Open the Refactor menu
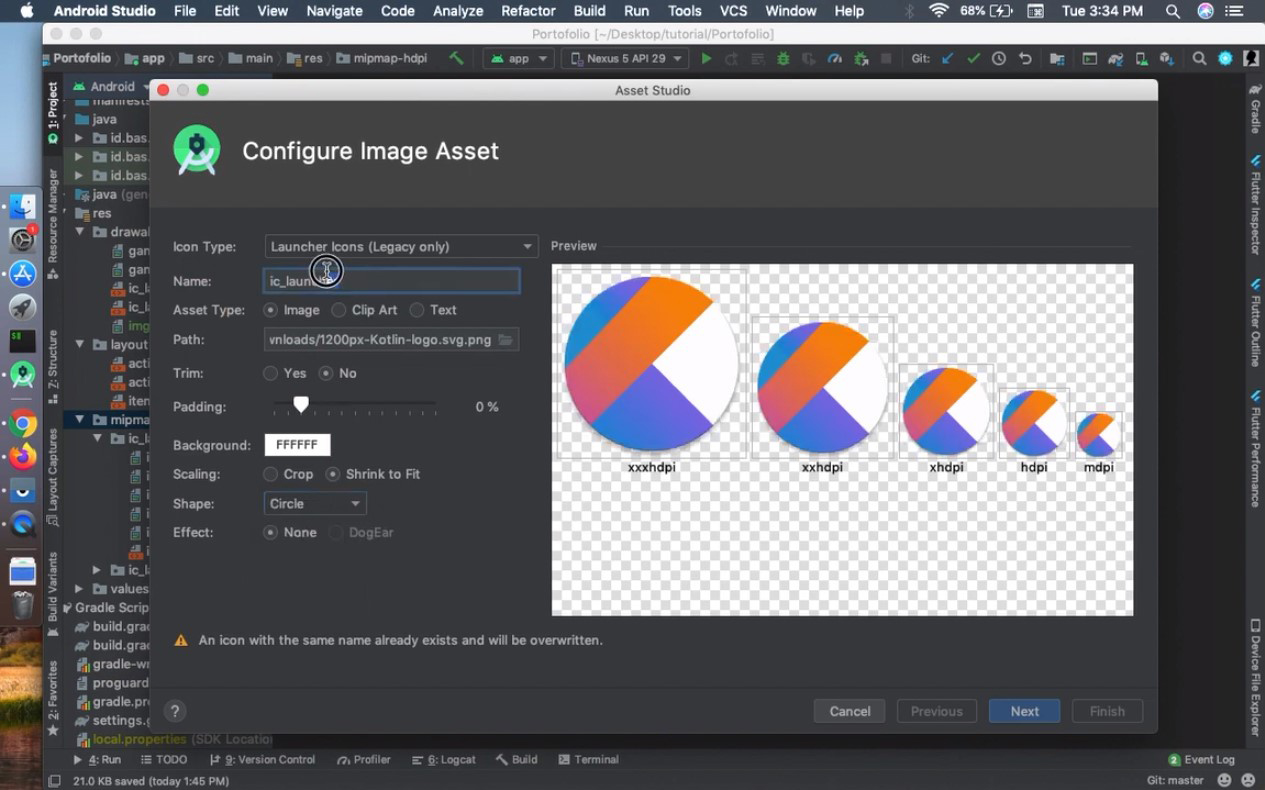This screenshot has width=1265, height=790. (x=528, y=11)
